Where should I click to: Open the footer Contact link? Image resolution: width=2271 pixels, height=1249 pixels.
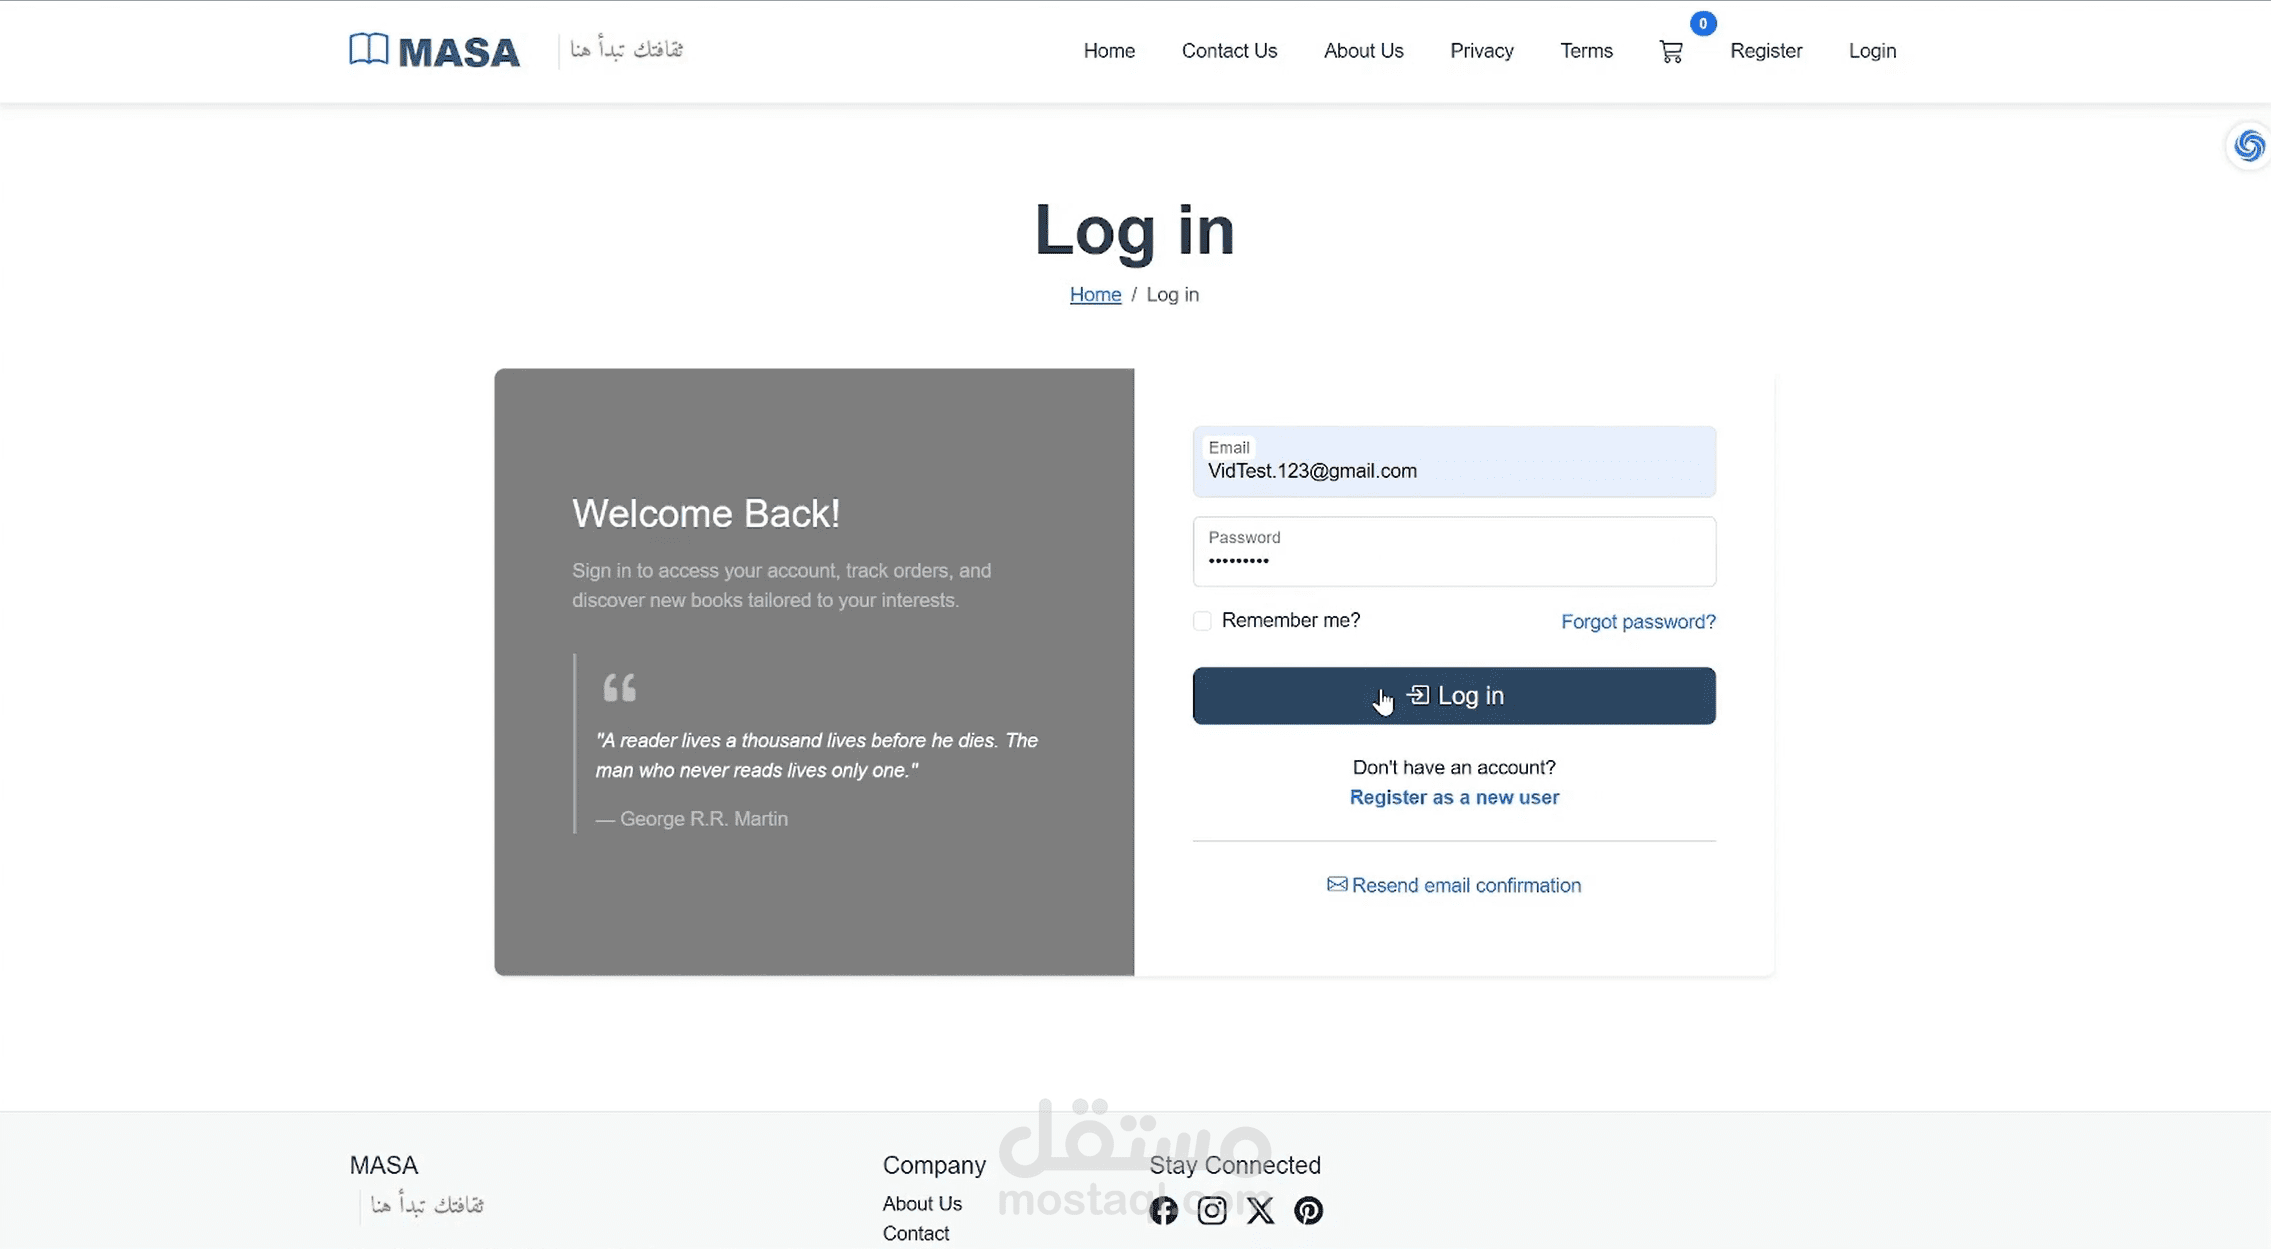coord(915,1233)
